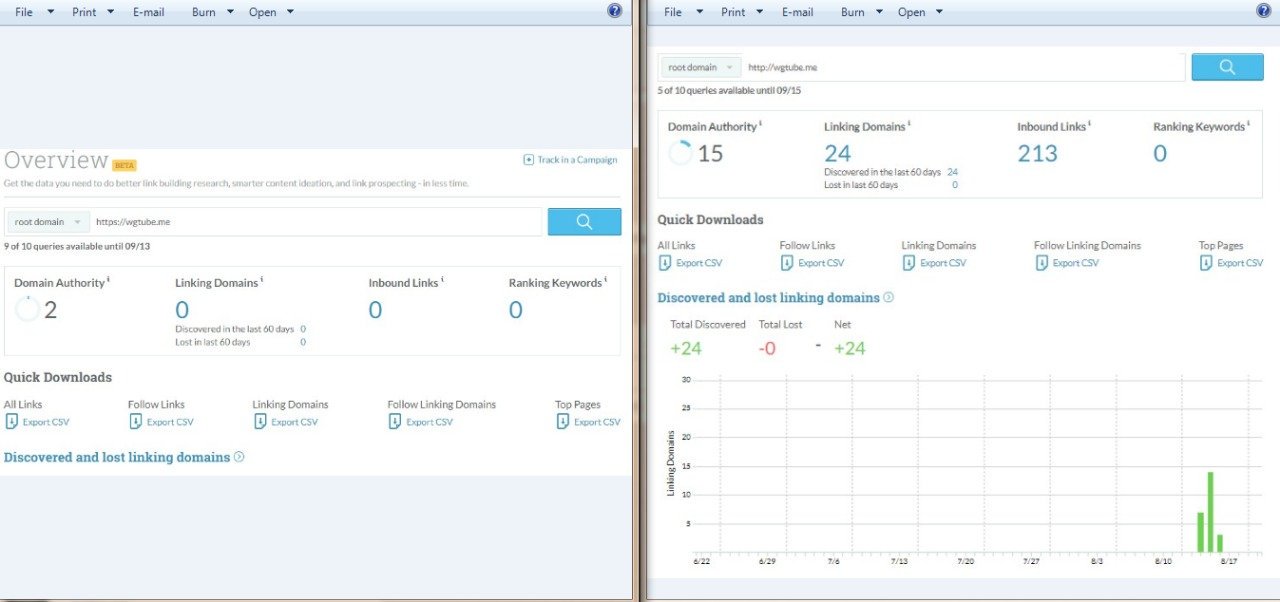Screen dimensions: 1280x602
Task: Click Discovered and lost linking domains, right window
Action: tap(769, 298)
